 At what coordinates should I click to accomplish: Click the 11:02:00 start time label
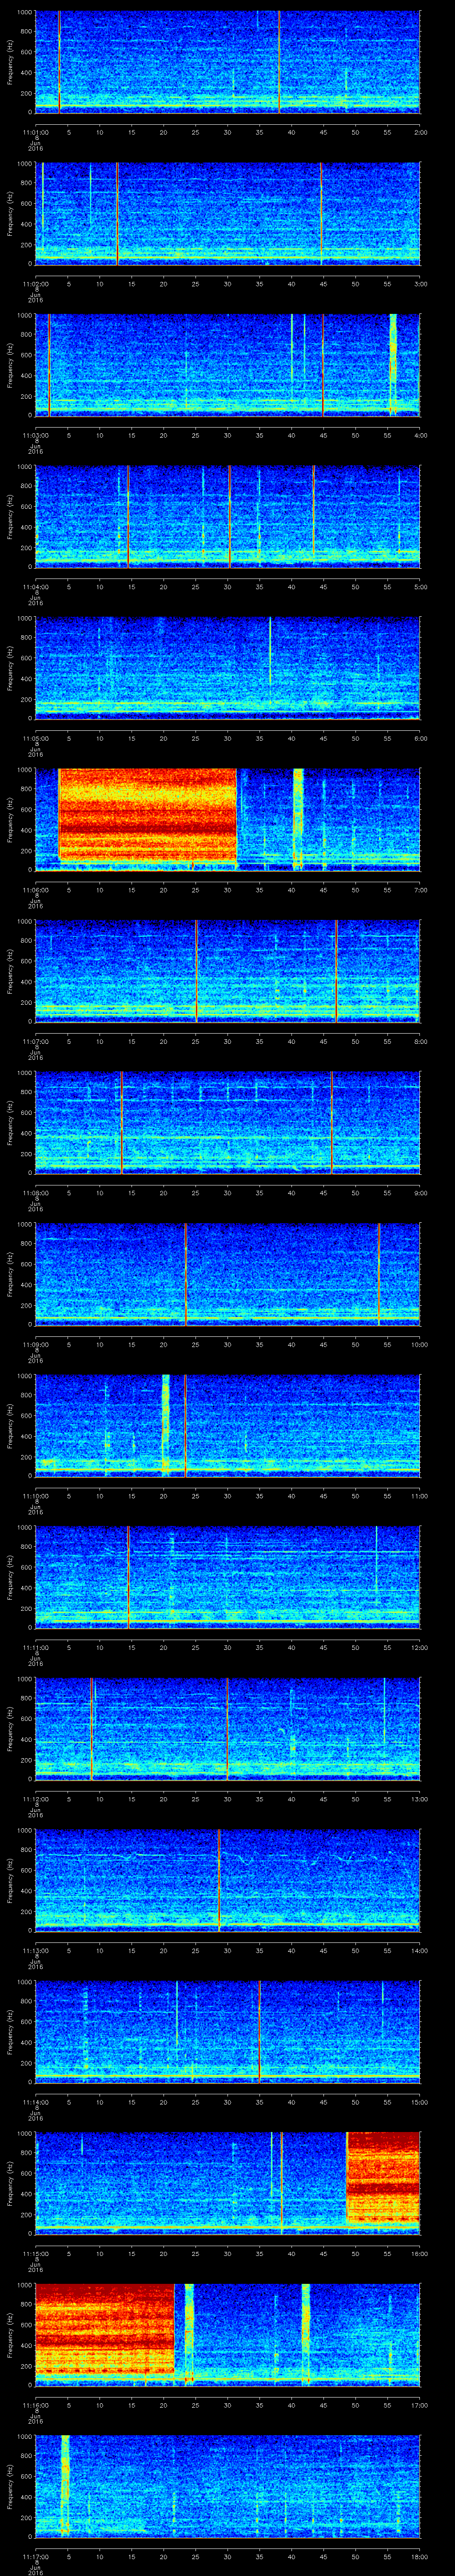point(35,284)
